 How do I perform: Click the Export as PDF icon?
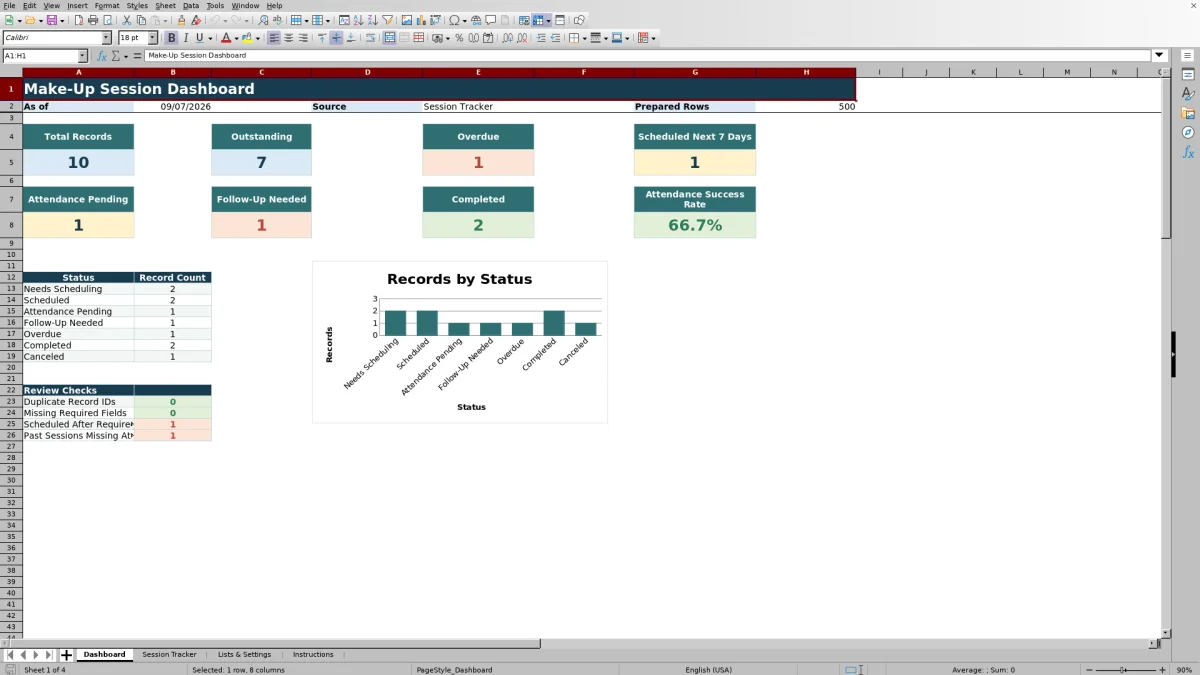coord(78,20)
